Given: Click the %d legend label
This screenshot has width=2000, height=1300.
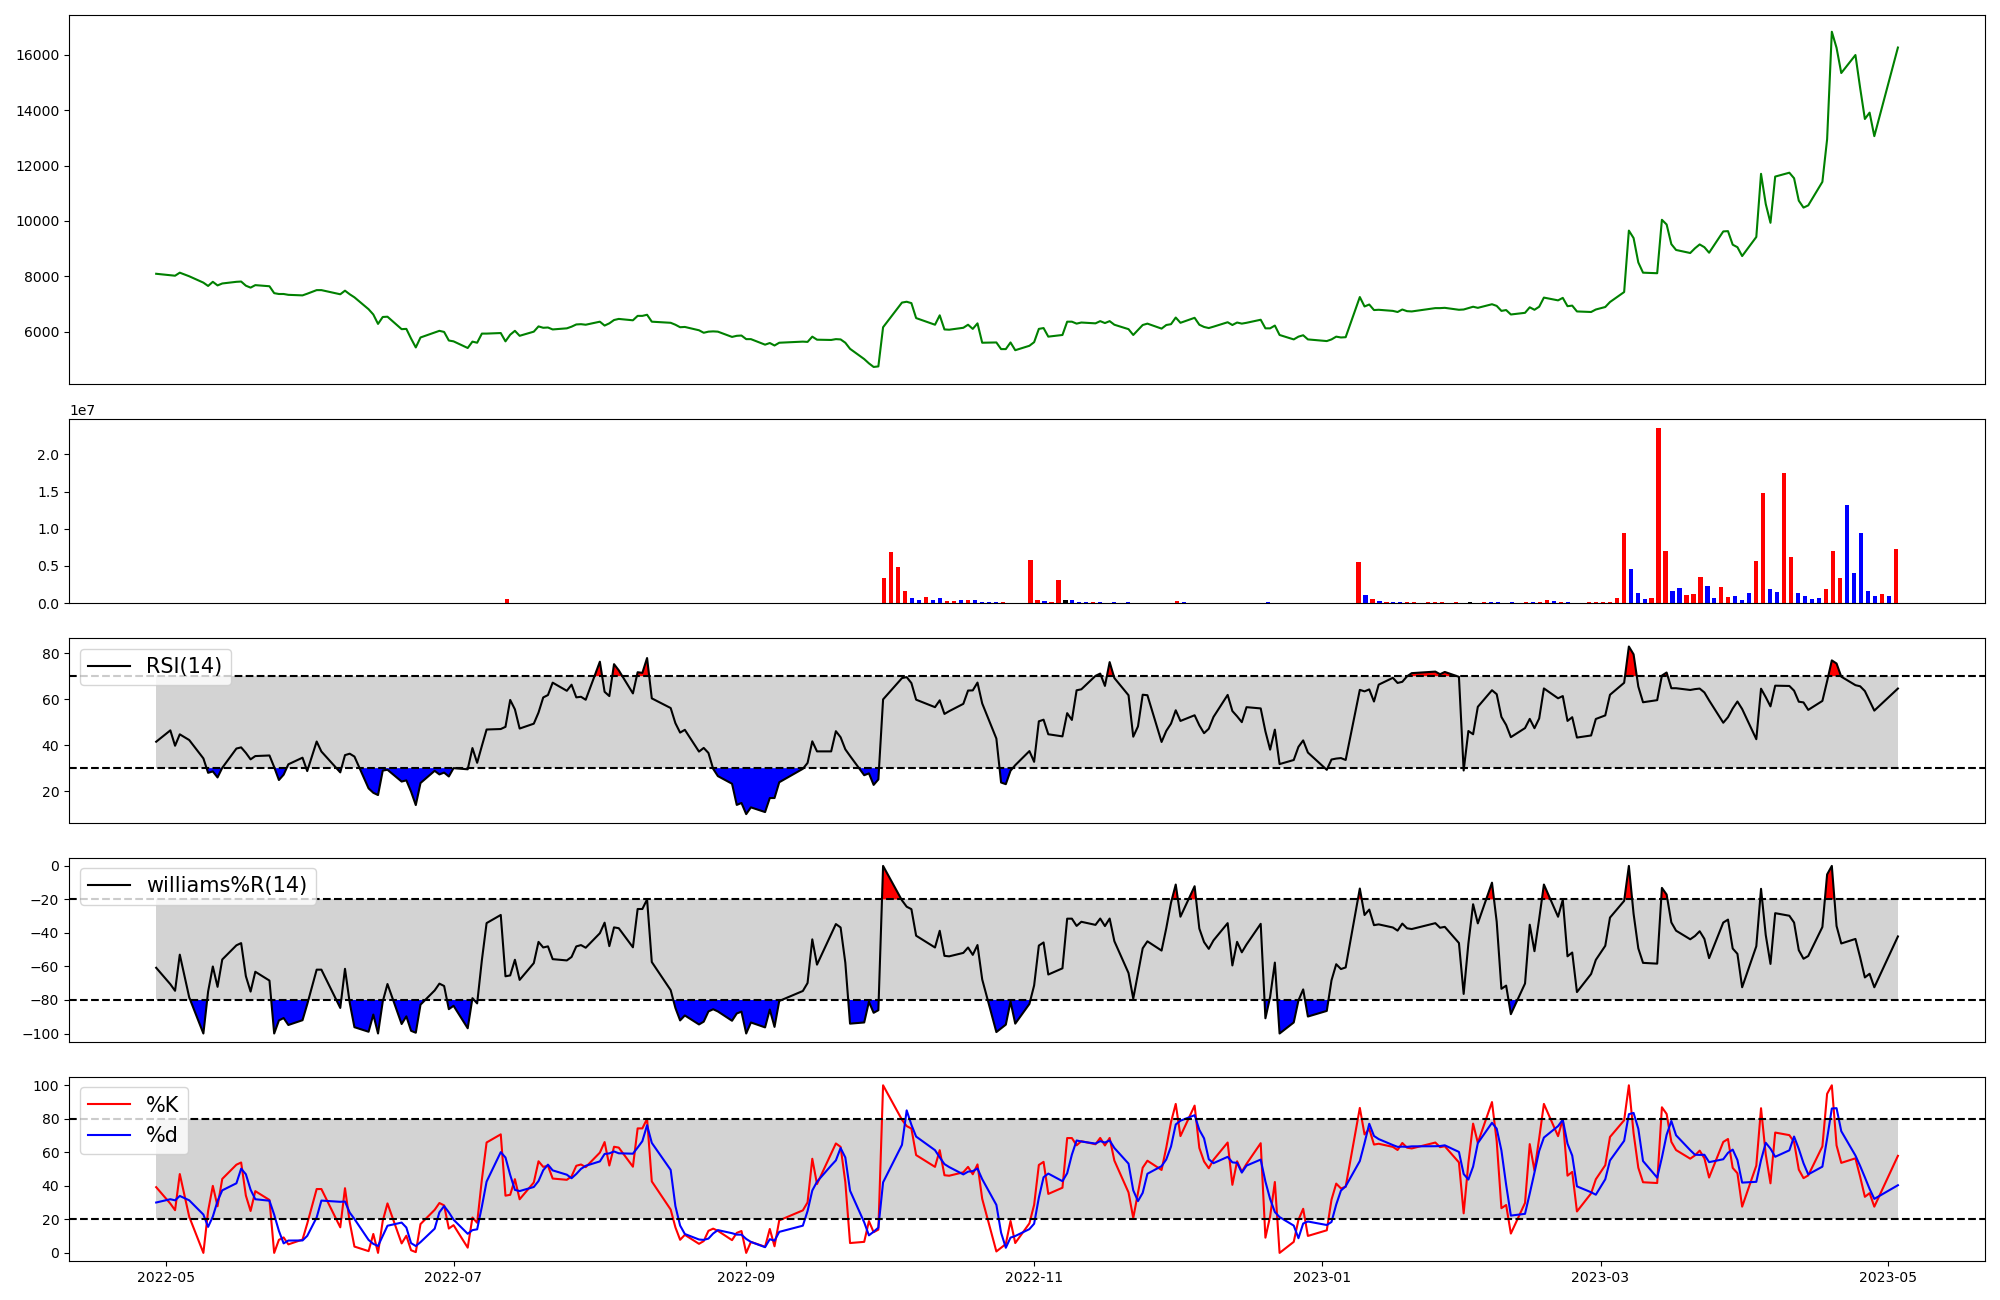Looking at the screenshot, I should tap(162, 1135).
